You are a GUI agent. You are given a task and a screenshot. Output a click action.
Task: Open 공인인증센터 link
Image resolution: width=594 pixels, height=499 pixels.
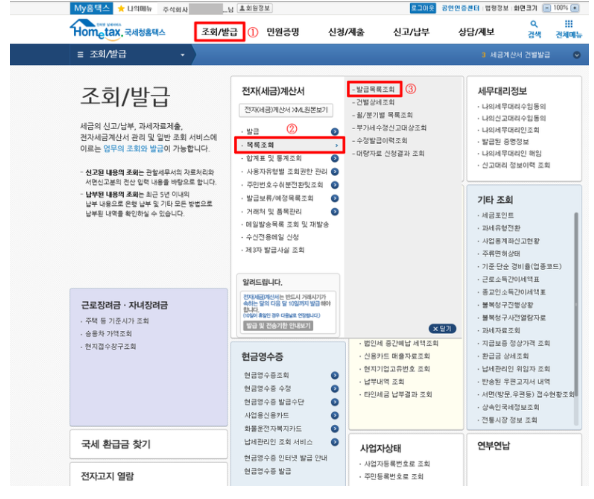(460, 8)
